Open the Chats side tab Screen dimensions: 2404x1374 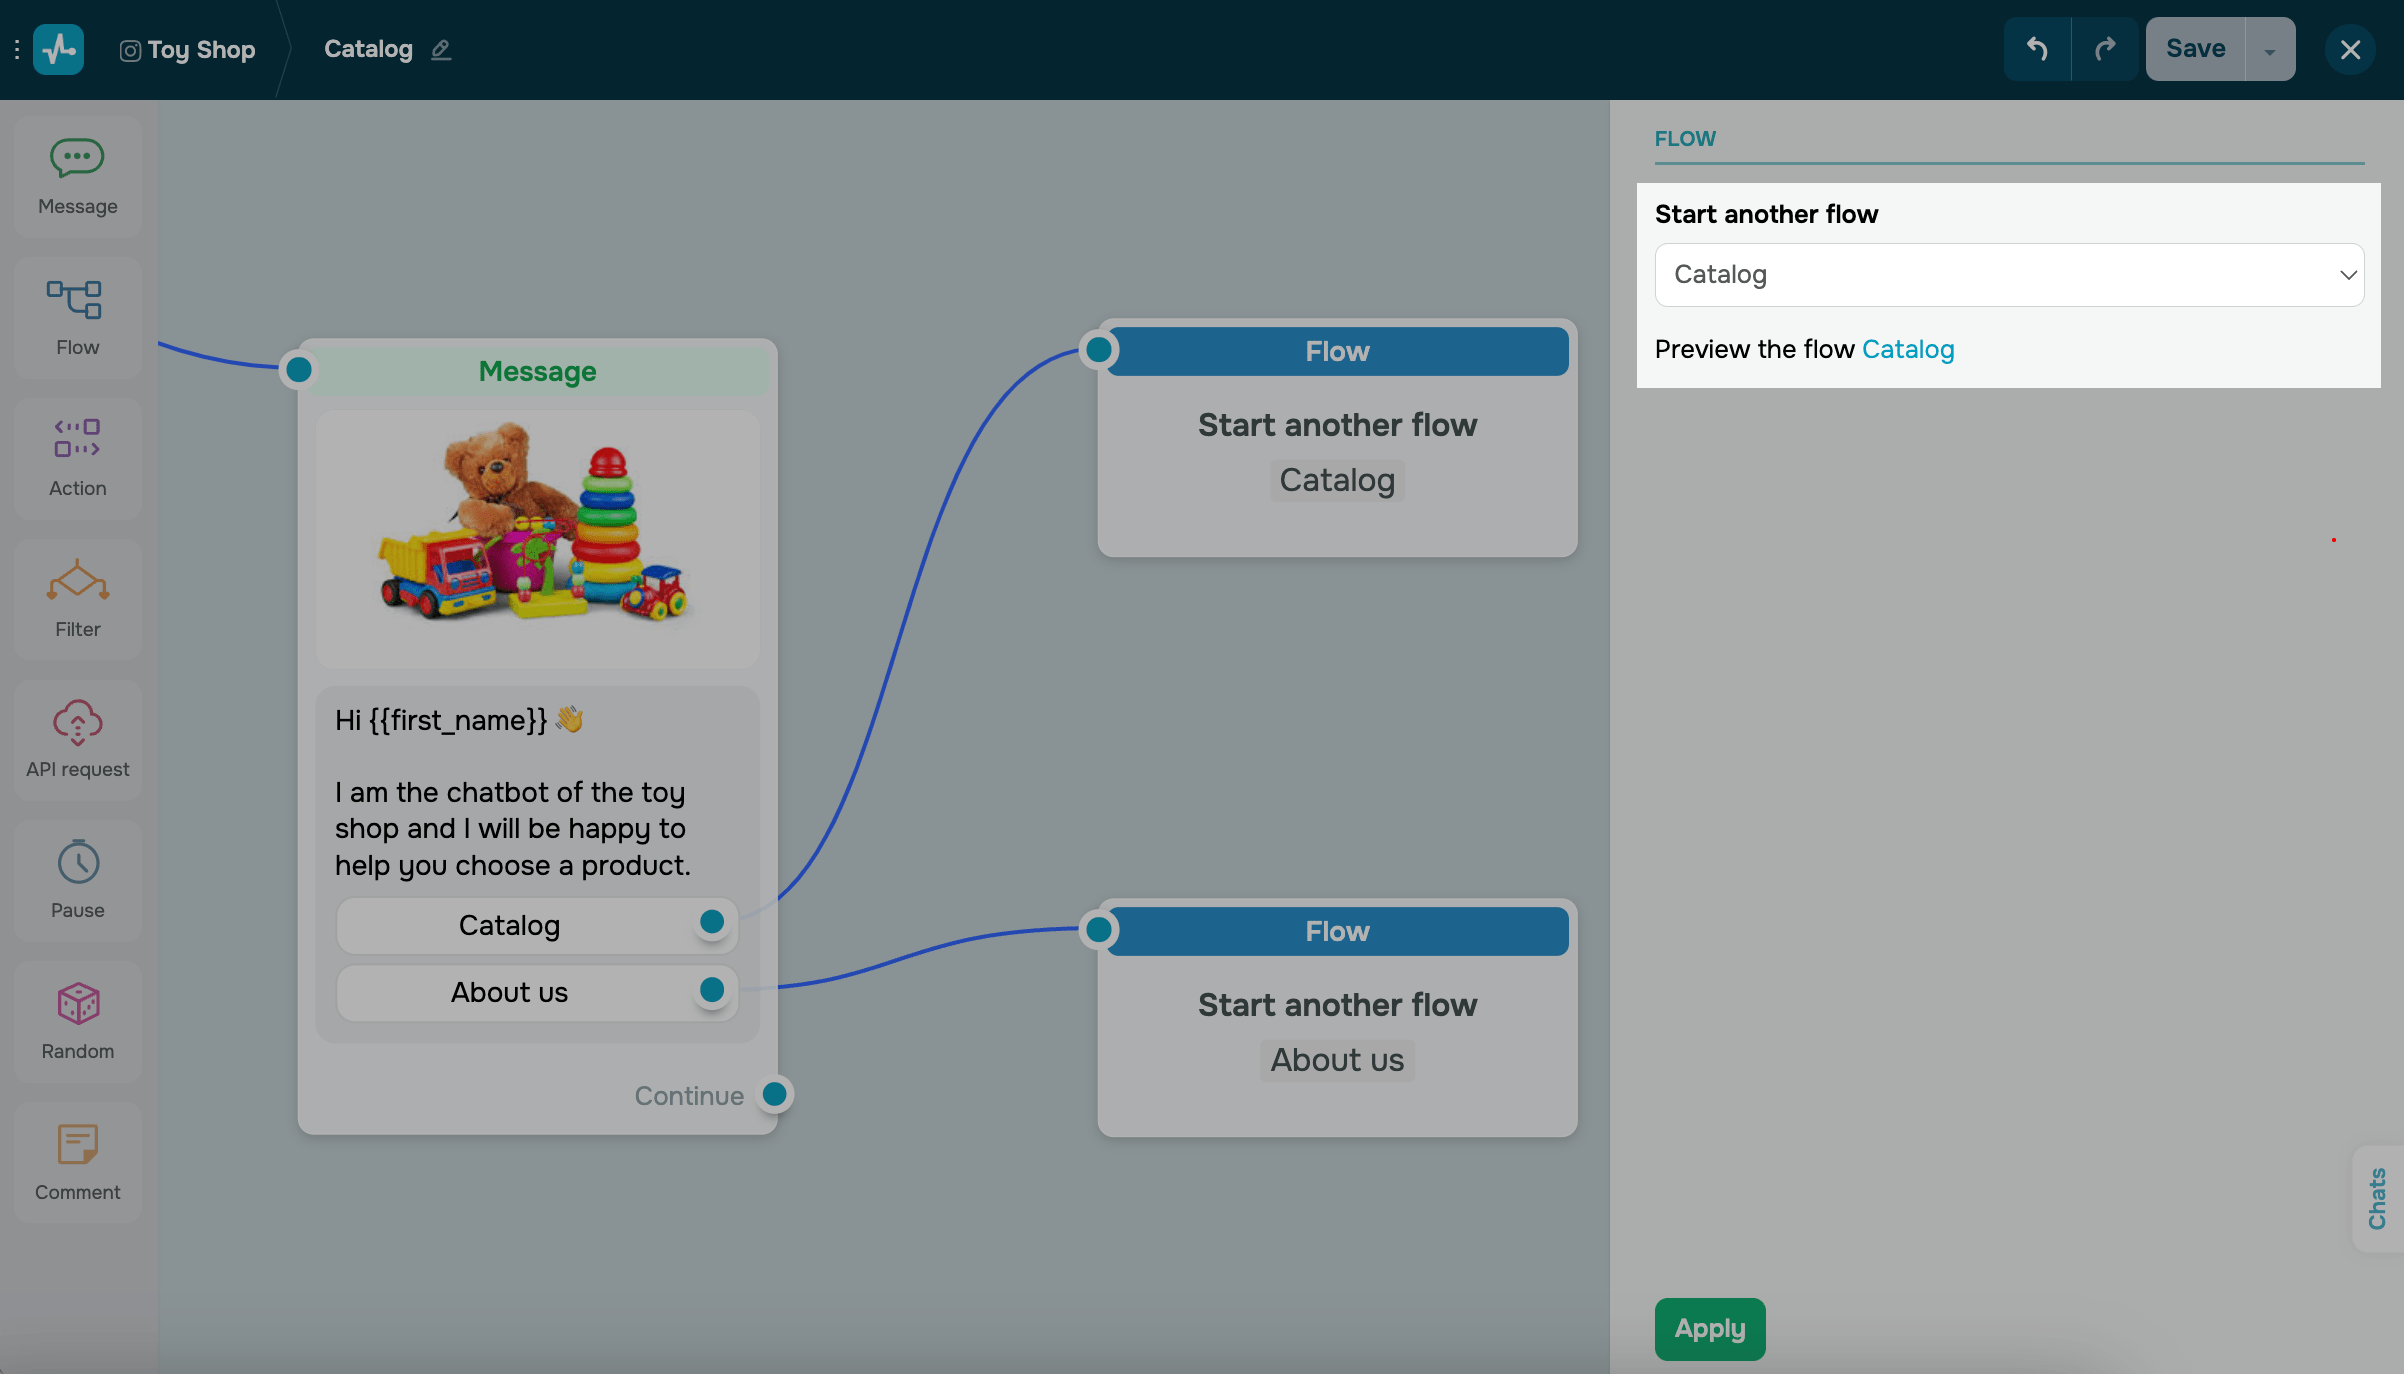point(2378,1198)
